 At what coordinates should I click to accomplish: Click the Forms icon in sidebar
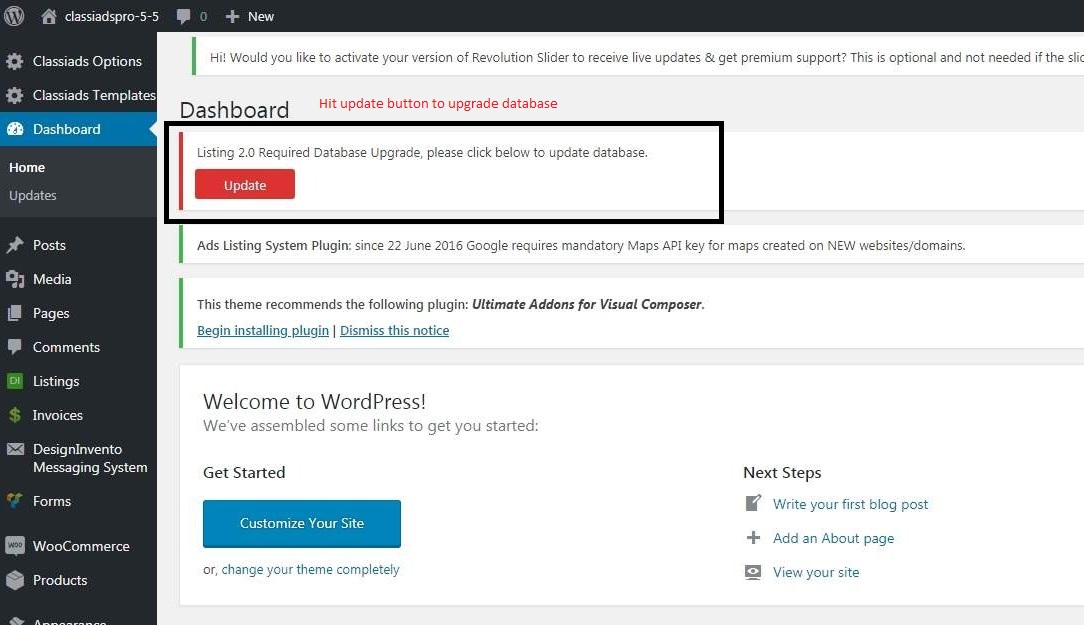tap(15, 501)
